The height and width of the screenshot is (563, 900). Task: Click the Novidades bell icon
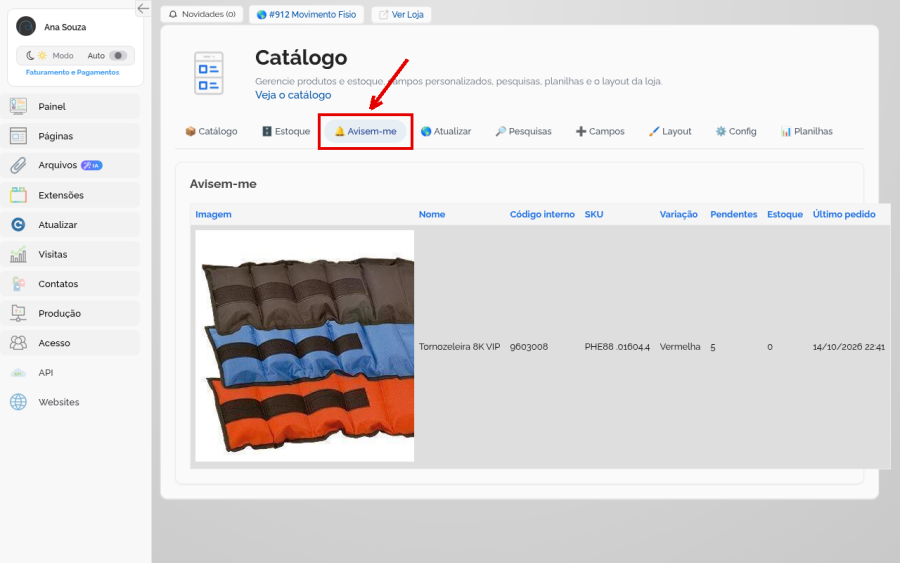click(173, 14)
